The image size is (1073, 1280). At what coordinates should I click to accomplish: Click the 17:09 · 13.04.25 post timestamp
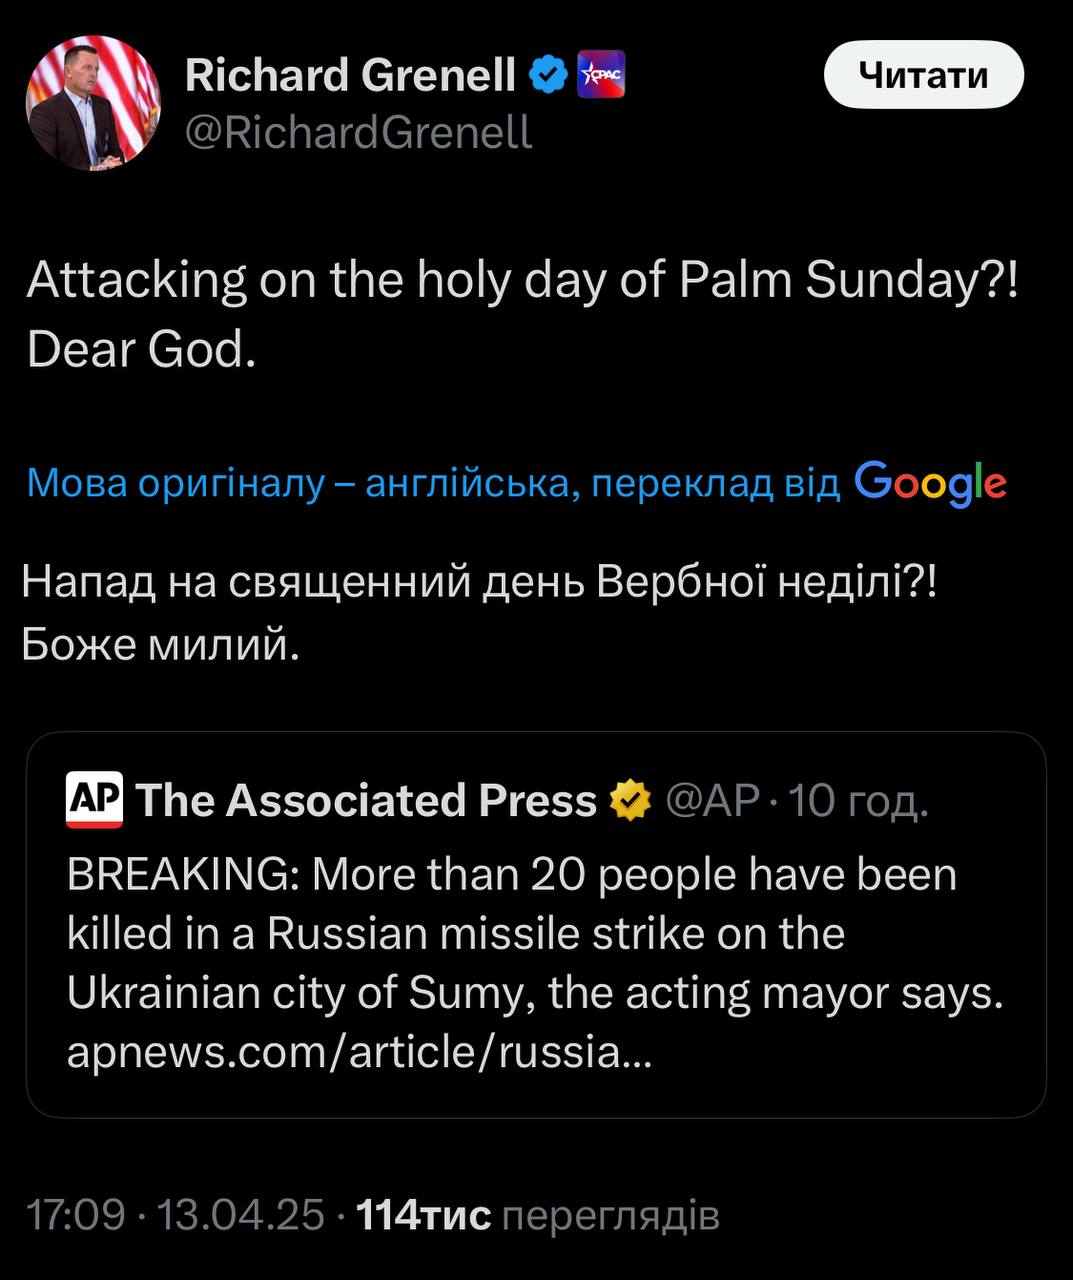pyautogui.click(x=175, y=1215)
